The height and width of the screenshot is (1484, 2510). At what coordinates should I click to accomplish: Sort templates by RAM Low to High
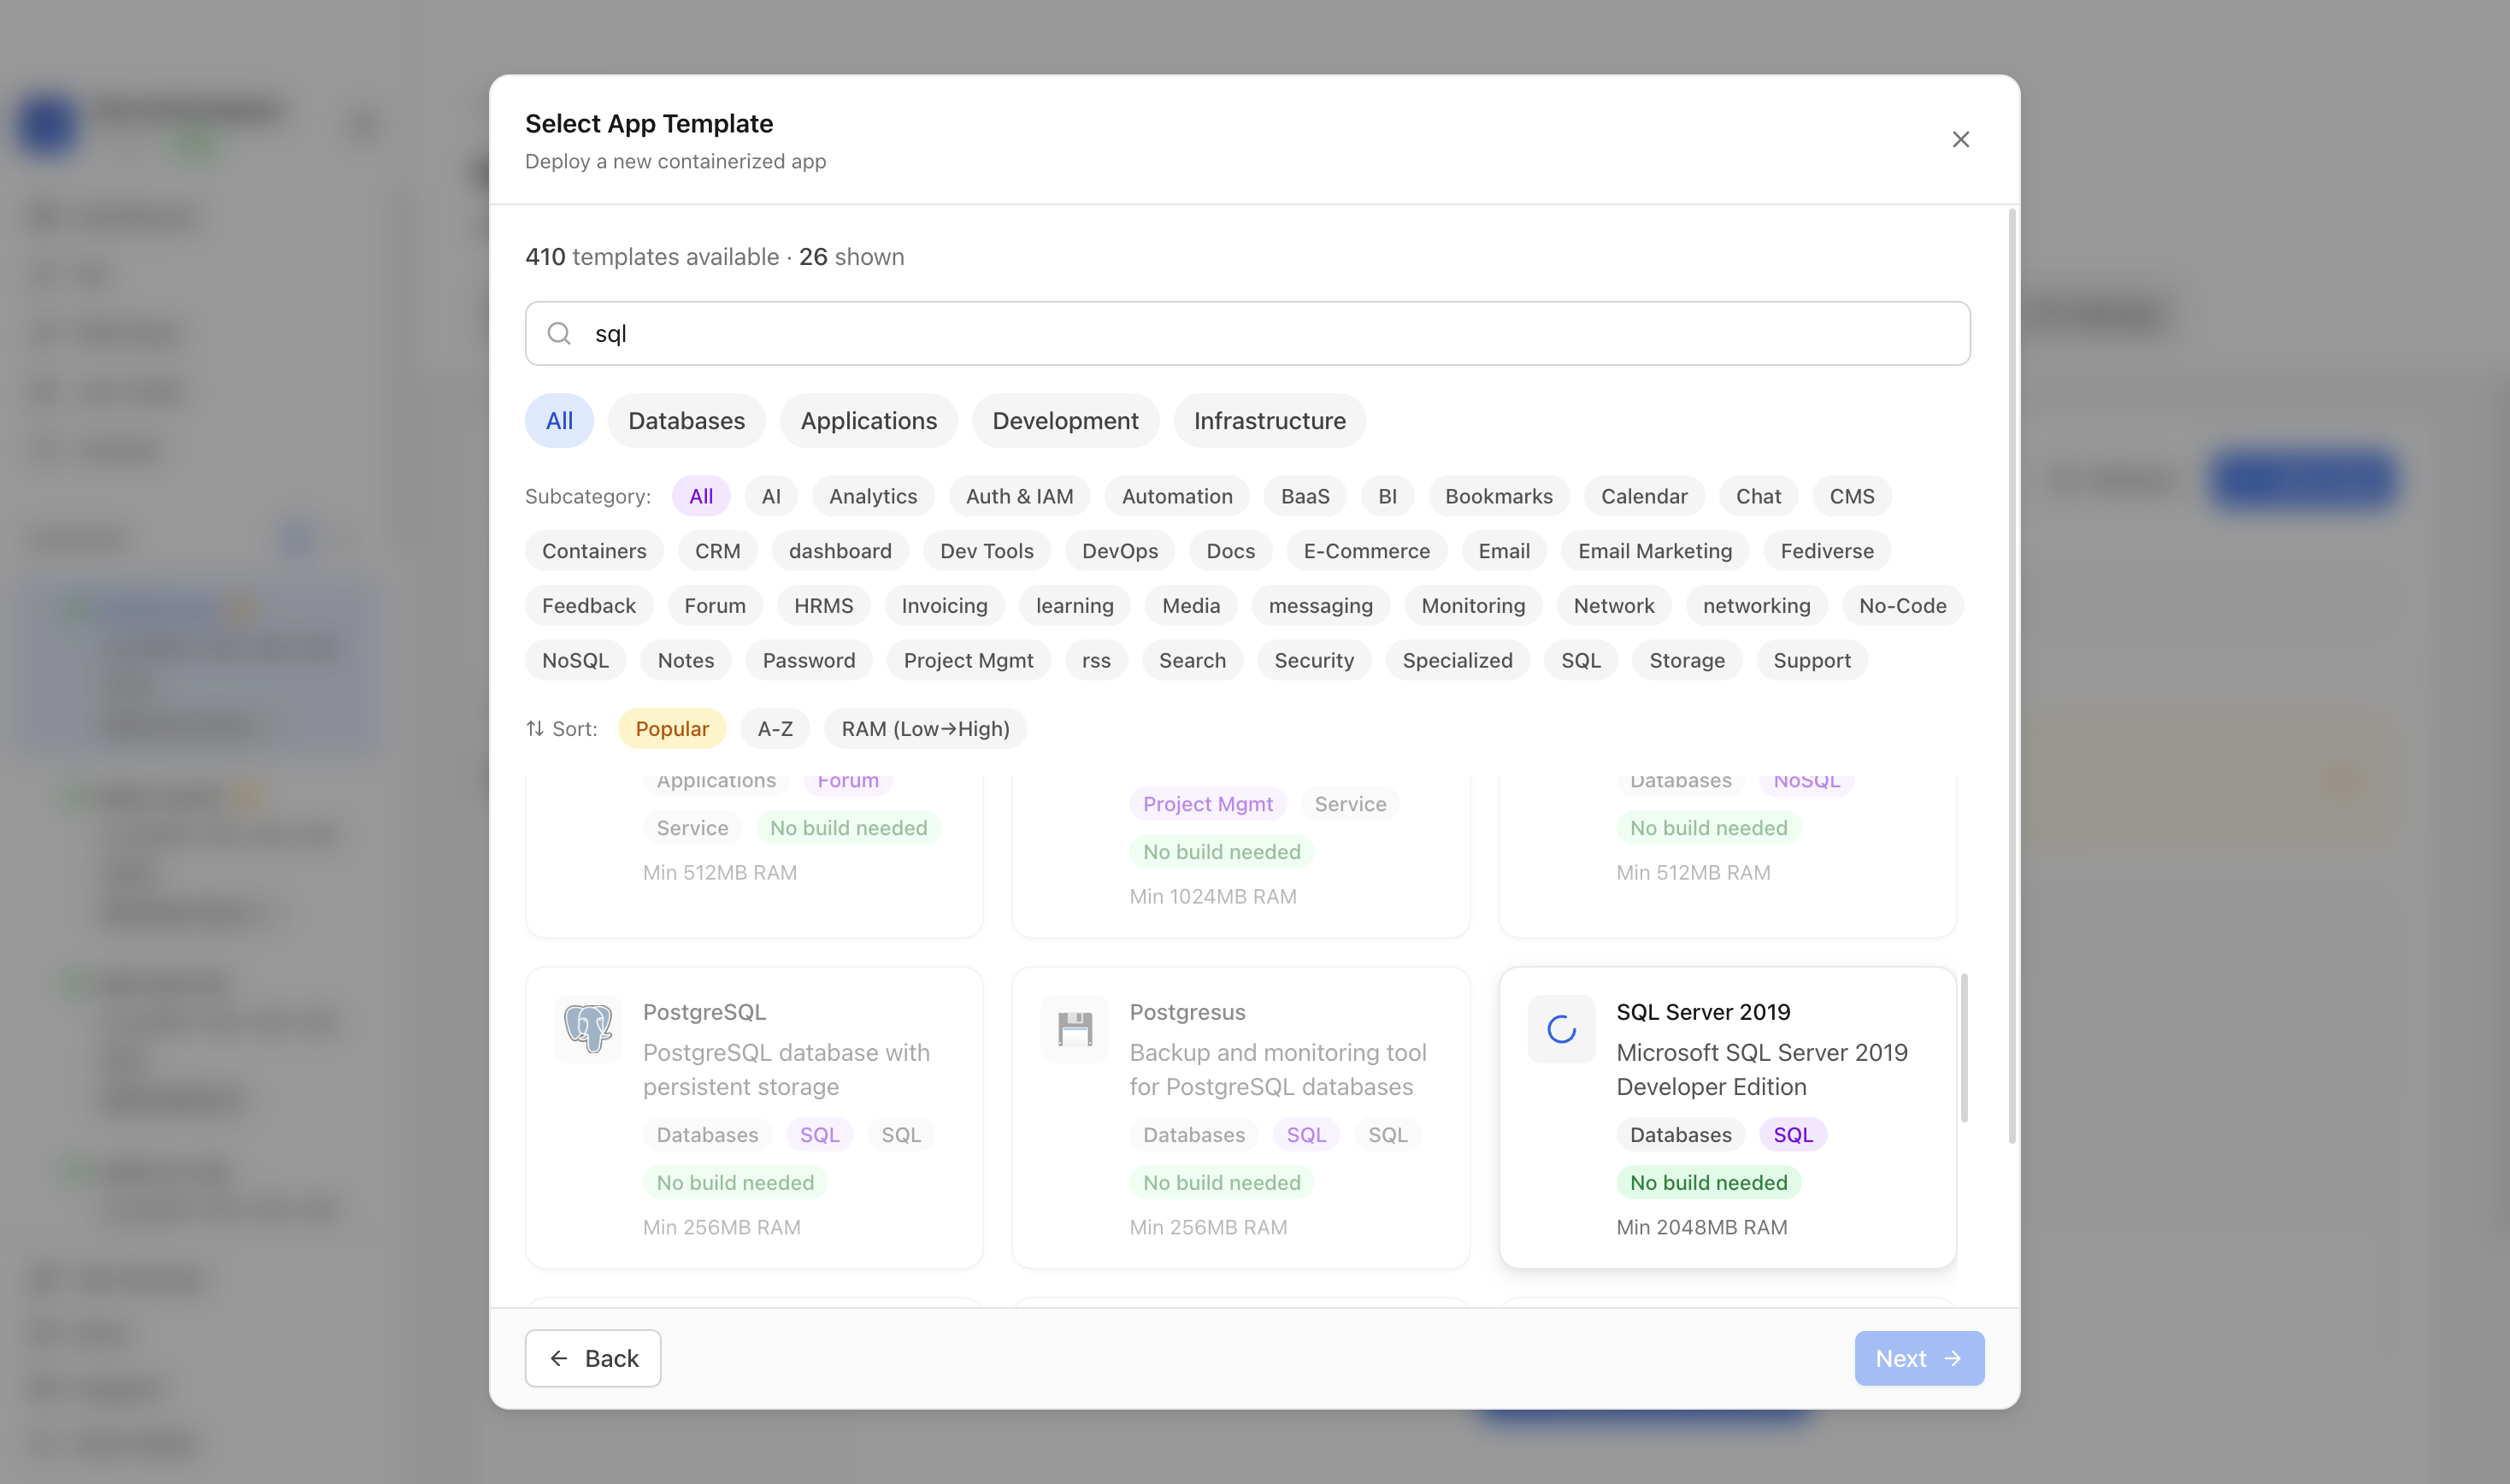(925, 728)
